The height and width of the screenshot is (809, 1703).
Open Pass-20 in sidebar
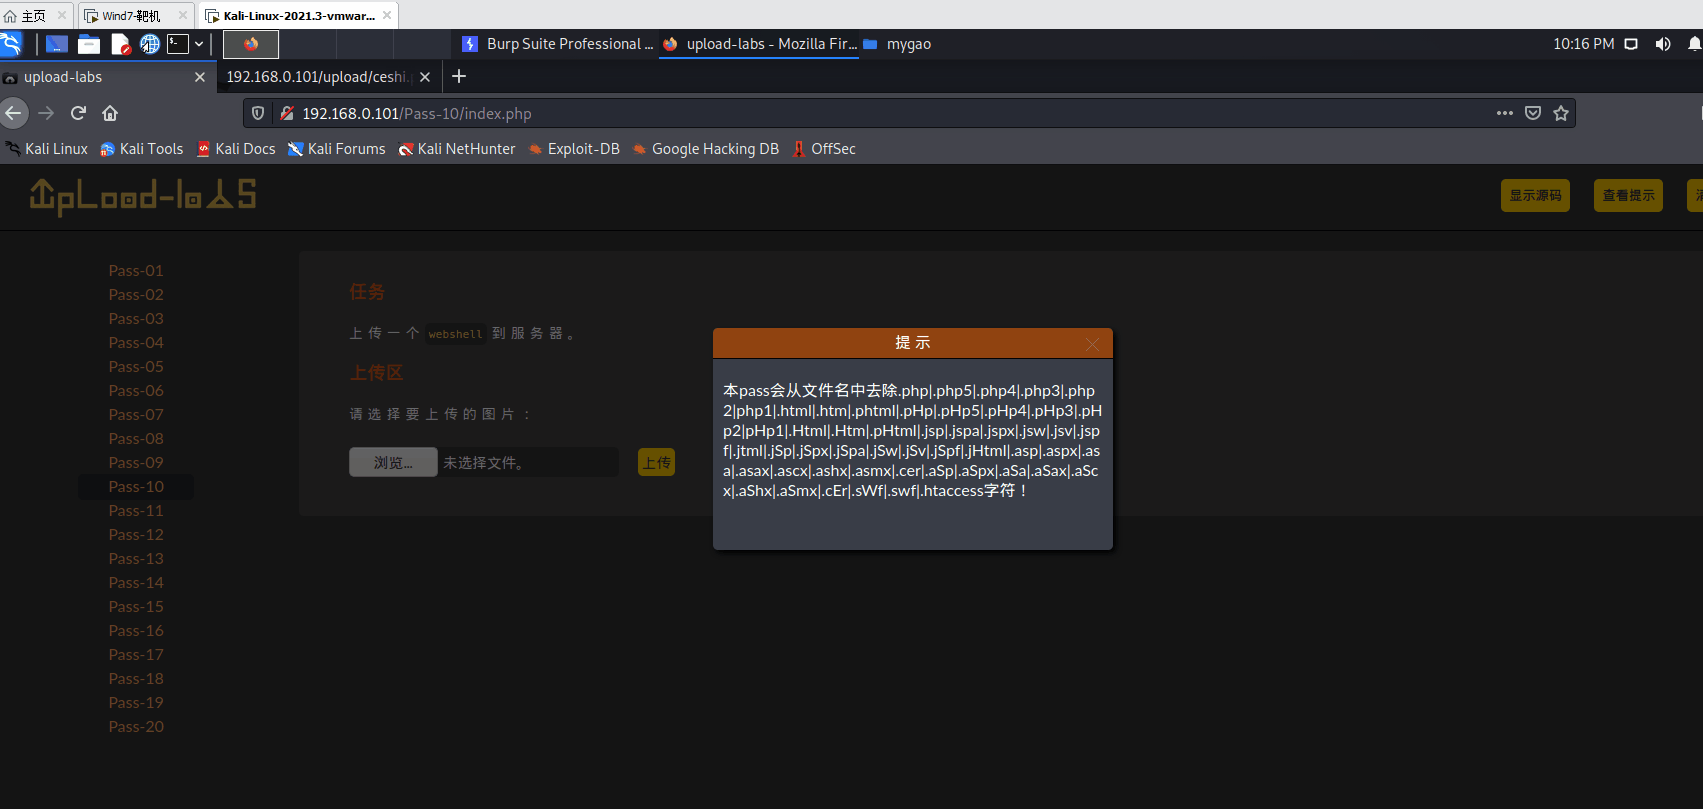tap(136, 727)
